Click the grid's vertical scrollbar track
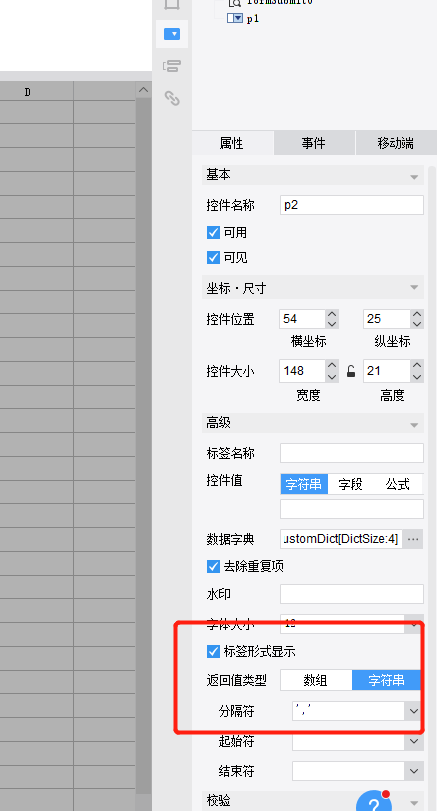This screenshot has height=811, width=437. (143, 445)
